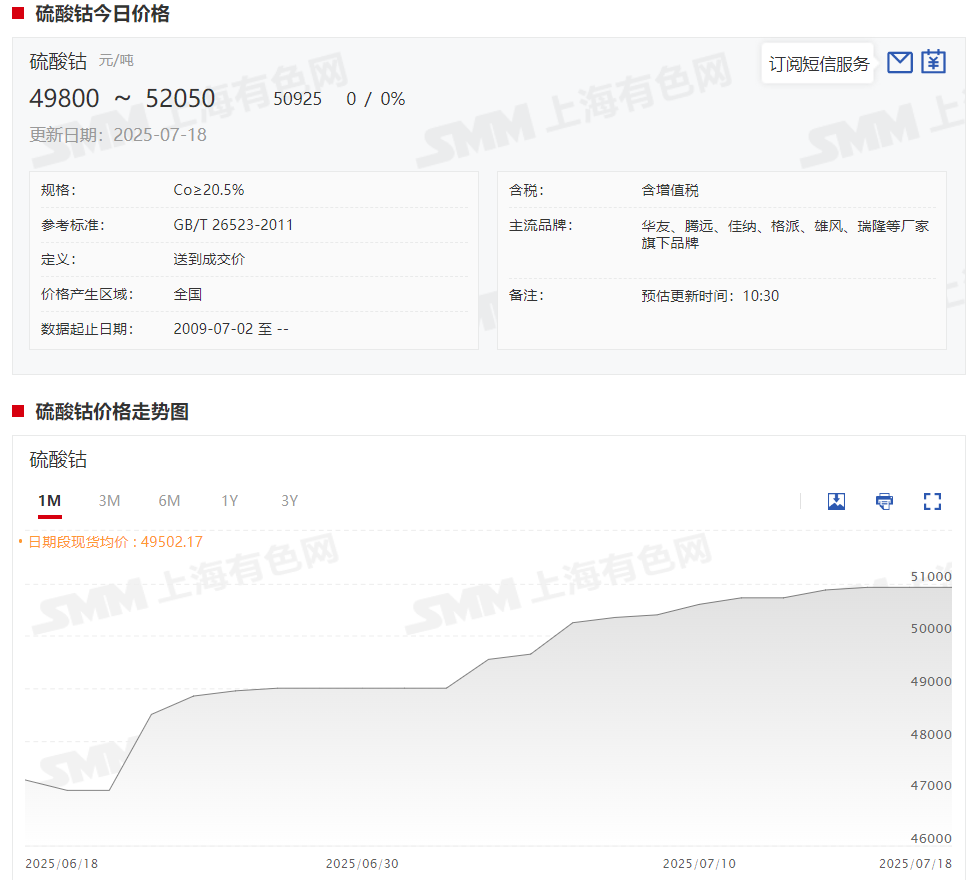The image size is (972, 880).
Task: Switch chart to 3M range
Action: tap(109, 501)
